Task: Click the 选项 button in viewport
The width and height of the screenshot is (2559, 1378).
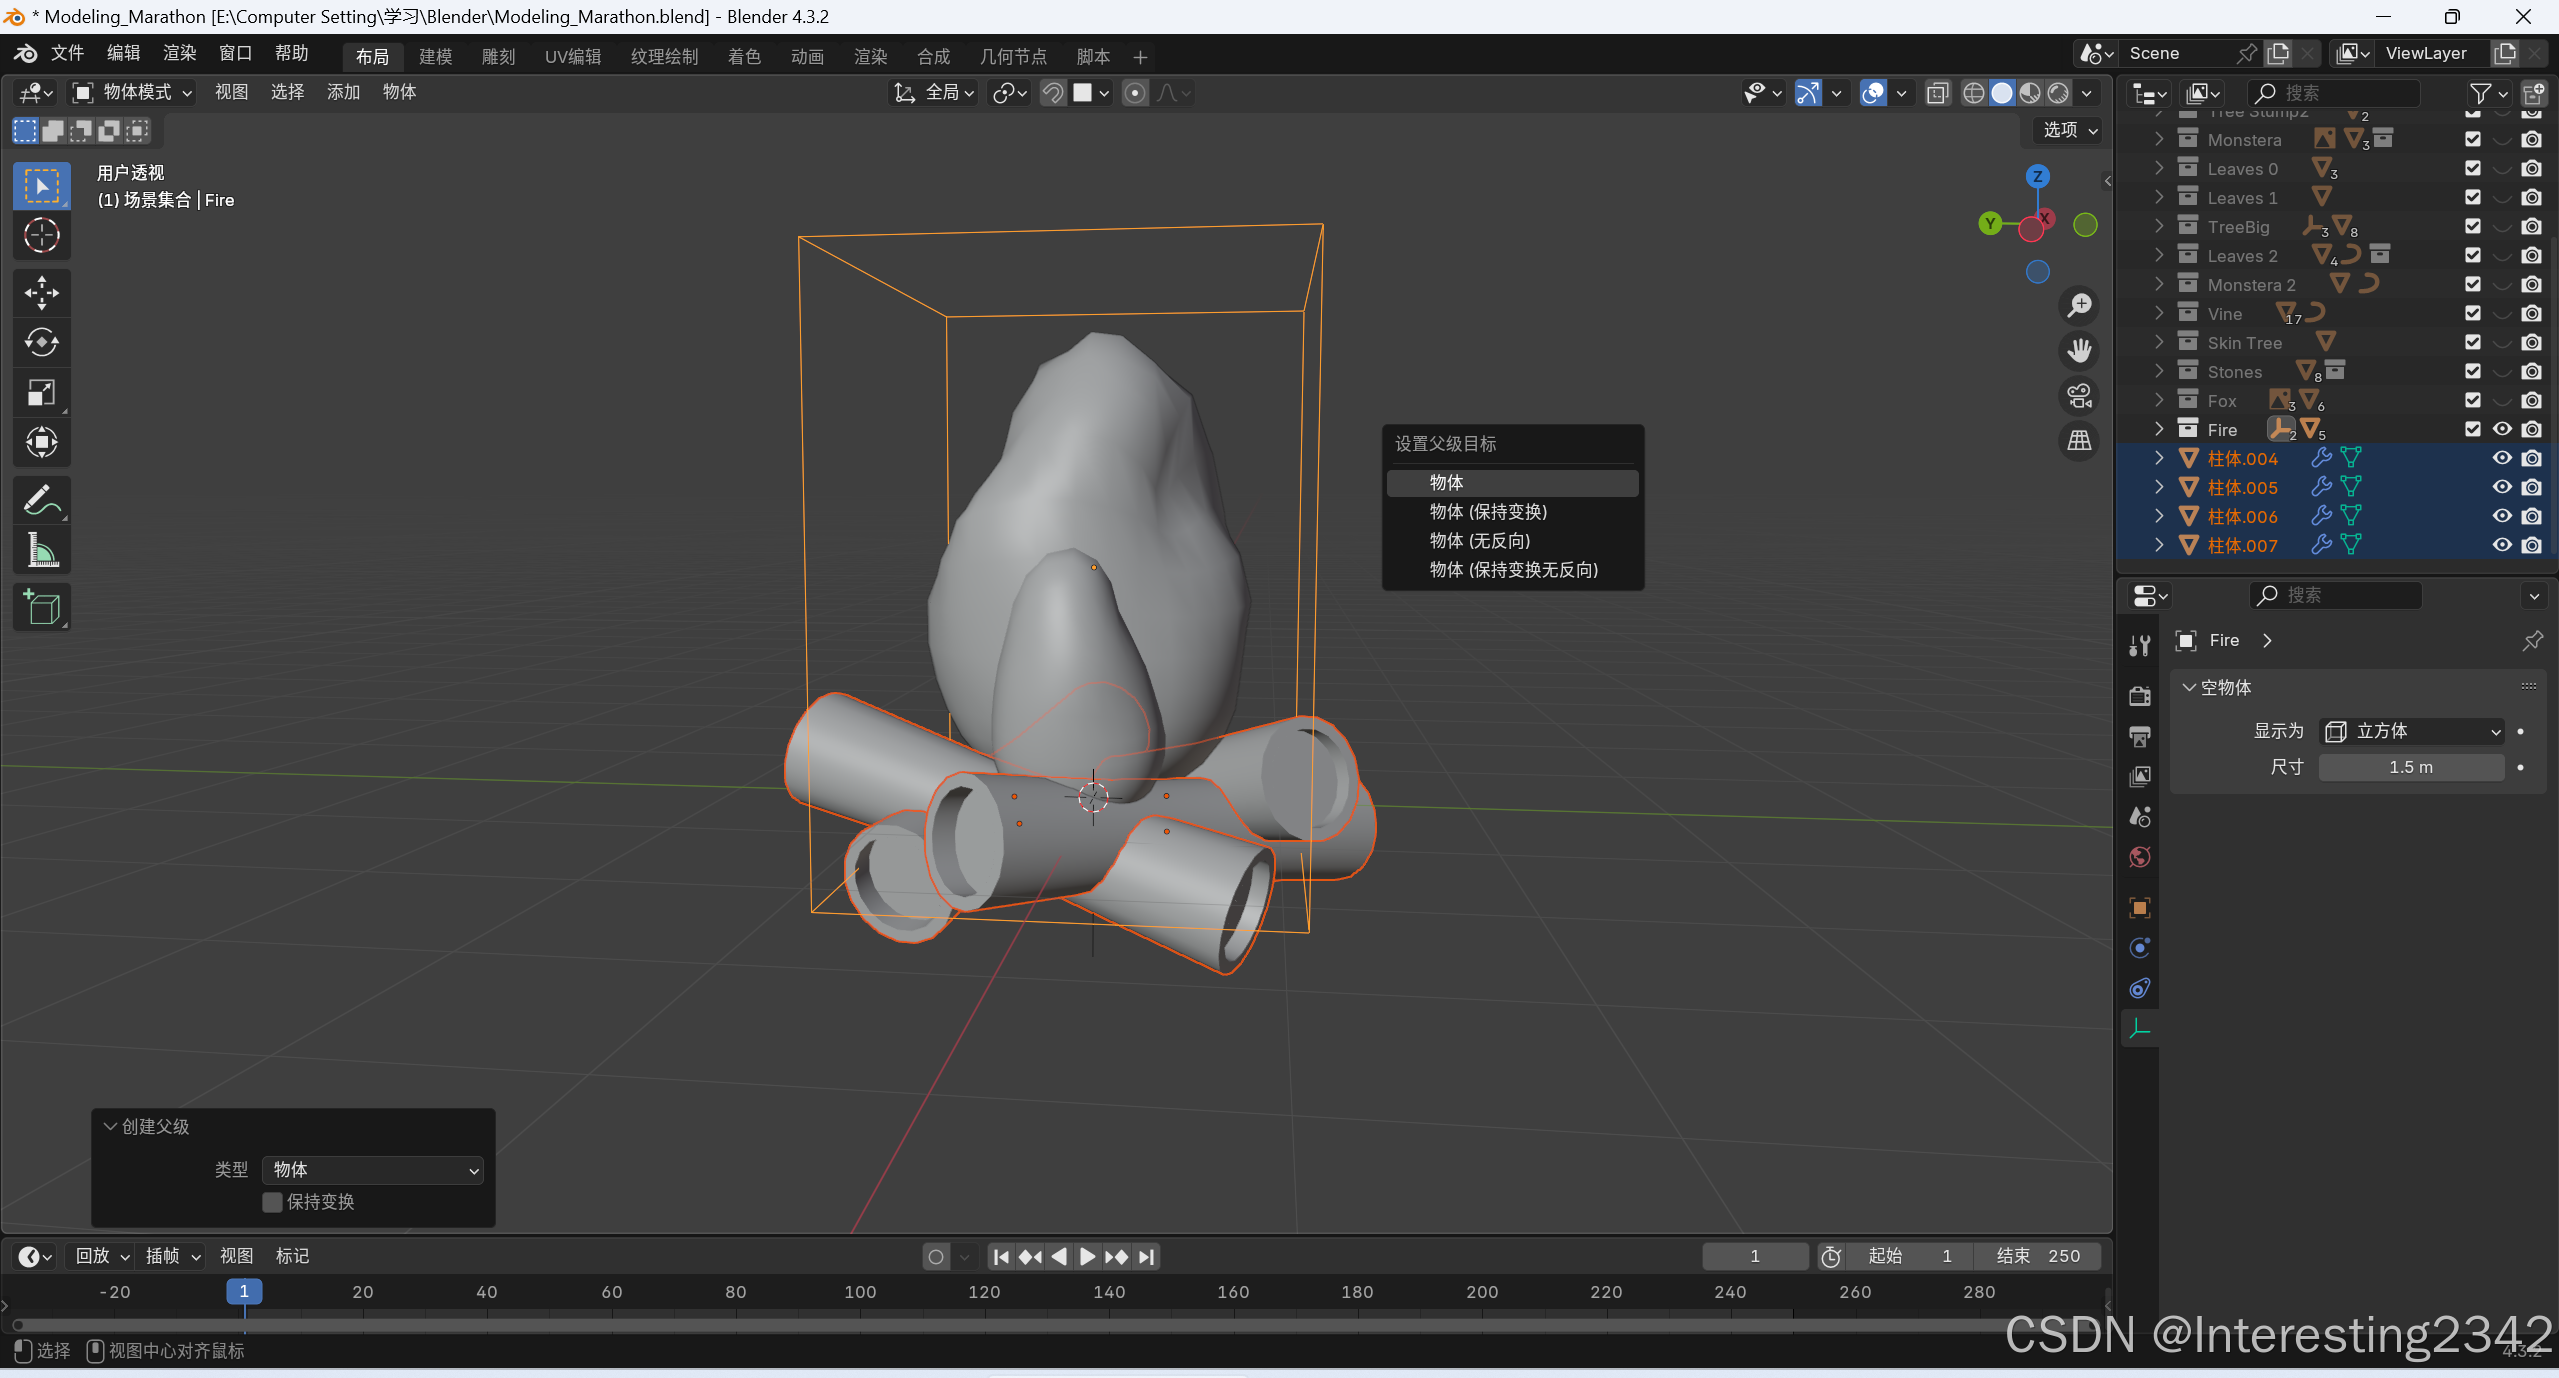Action: click(2069, 130)
